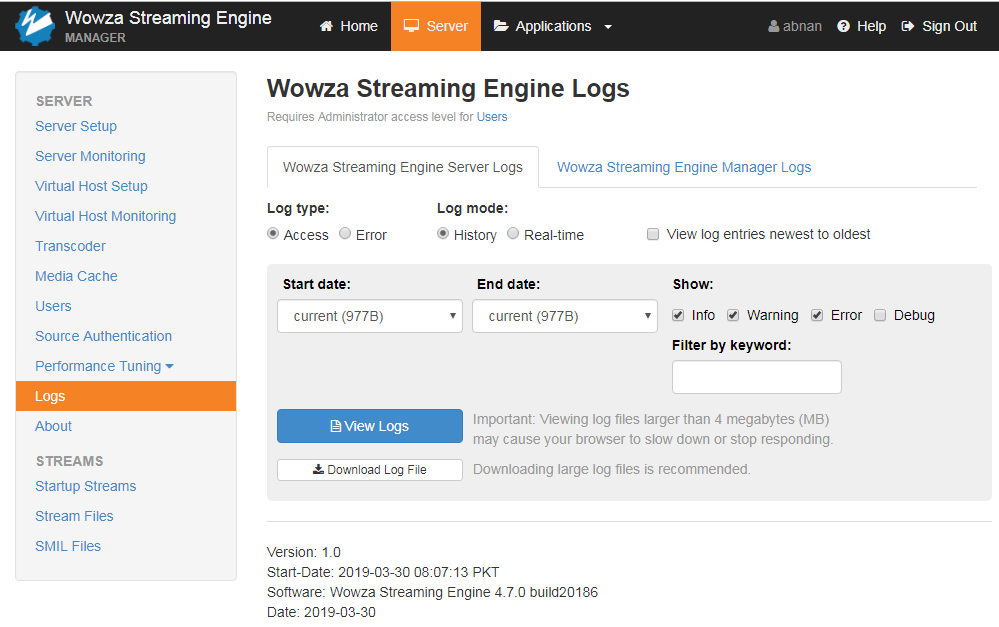Select the Error log type radio button

click(345, 234)
